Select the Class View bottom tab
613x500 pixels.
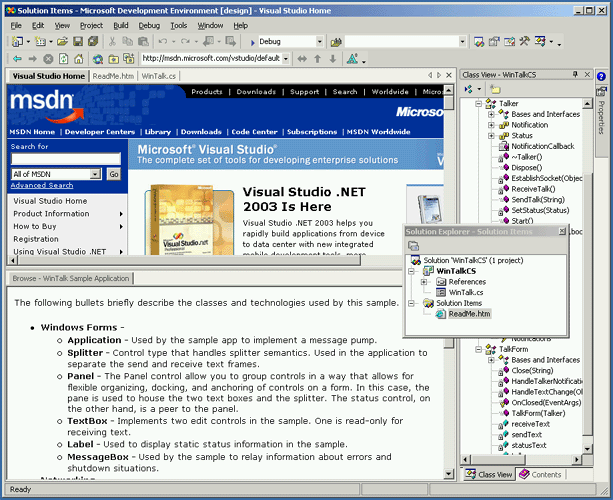pyautogui.click(x=489, y=475)
